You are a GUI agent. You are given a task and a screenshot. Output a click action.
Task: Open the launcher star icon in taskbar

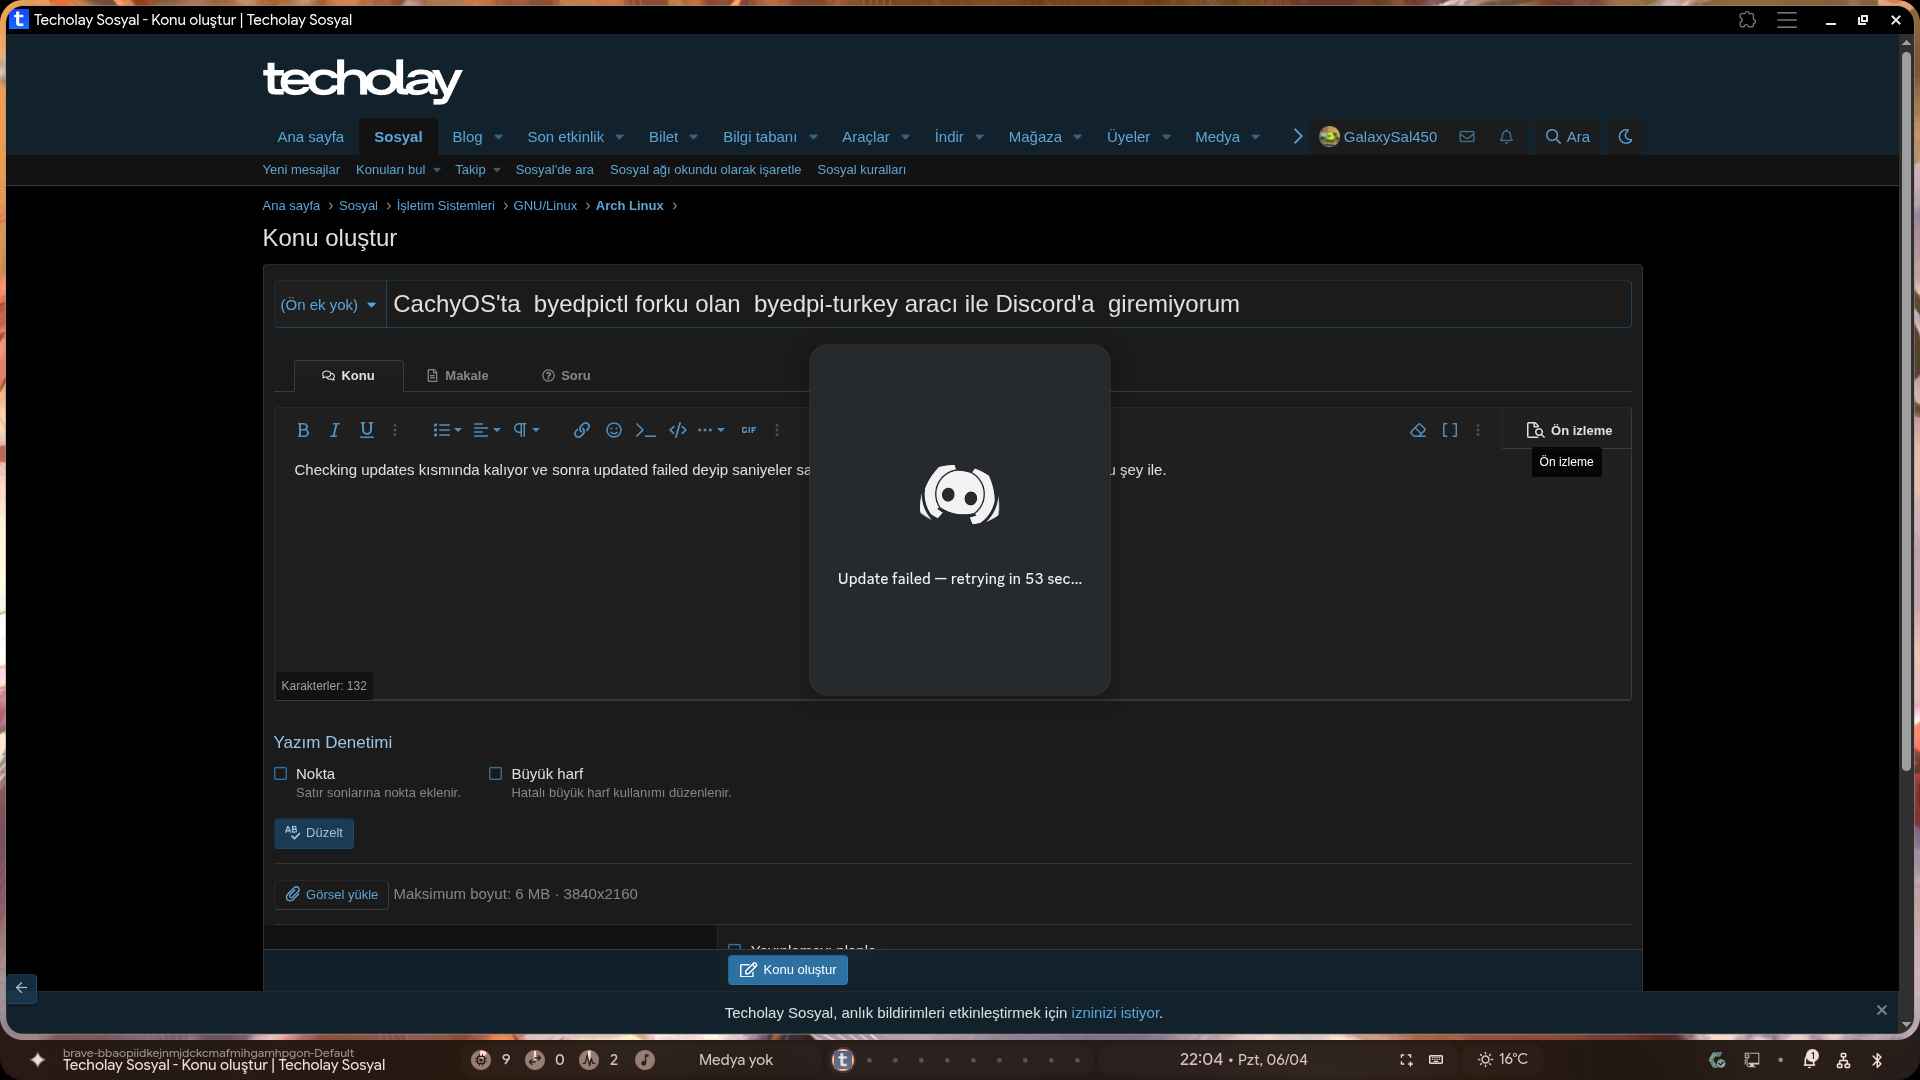(38, 1060)
